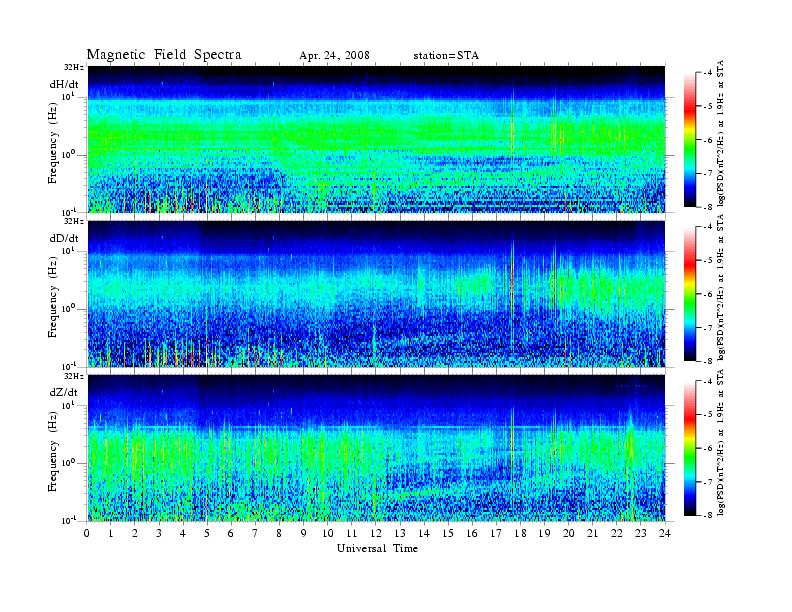Click the '-7' tick on dZ/dt color bar
792x612 pixels.
point(708,482)
